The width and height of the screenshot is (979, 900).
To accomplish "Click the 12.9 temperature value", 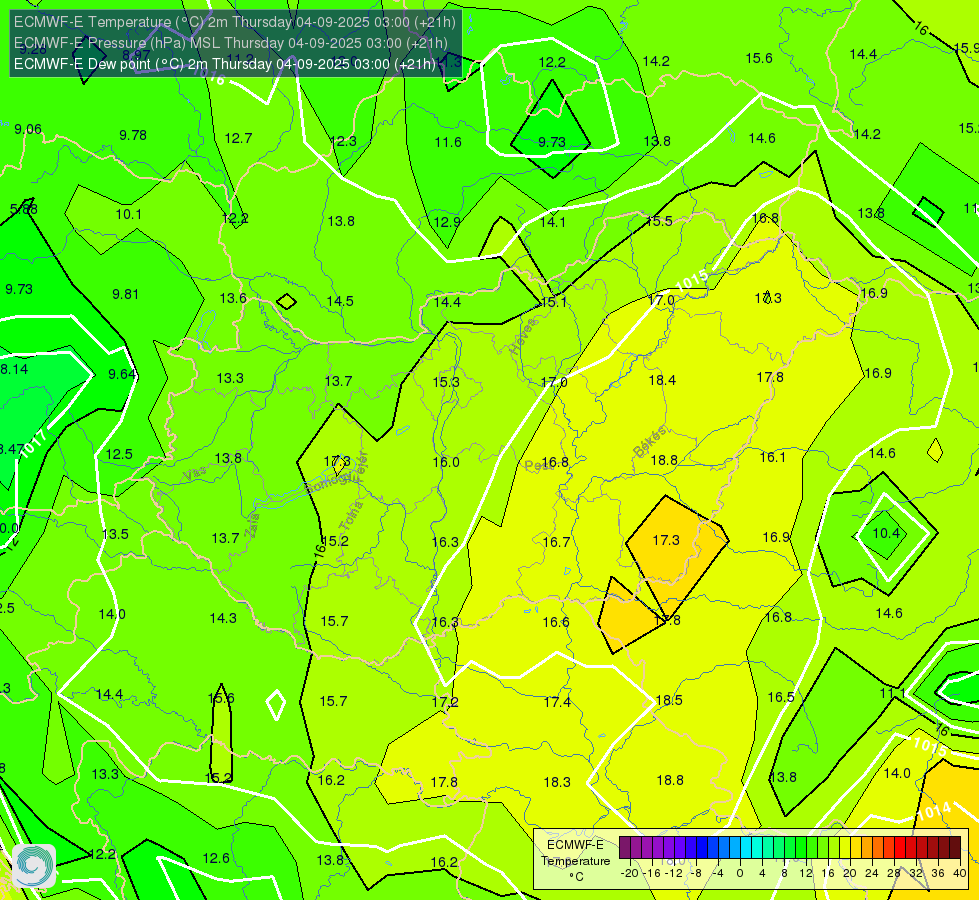I will (447, 222).
